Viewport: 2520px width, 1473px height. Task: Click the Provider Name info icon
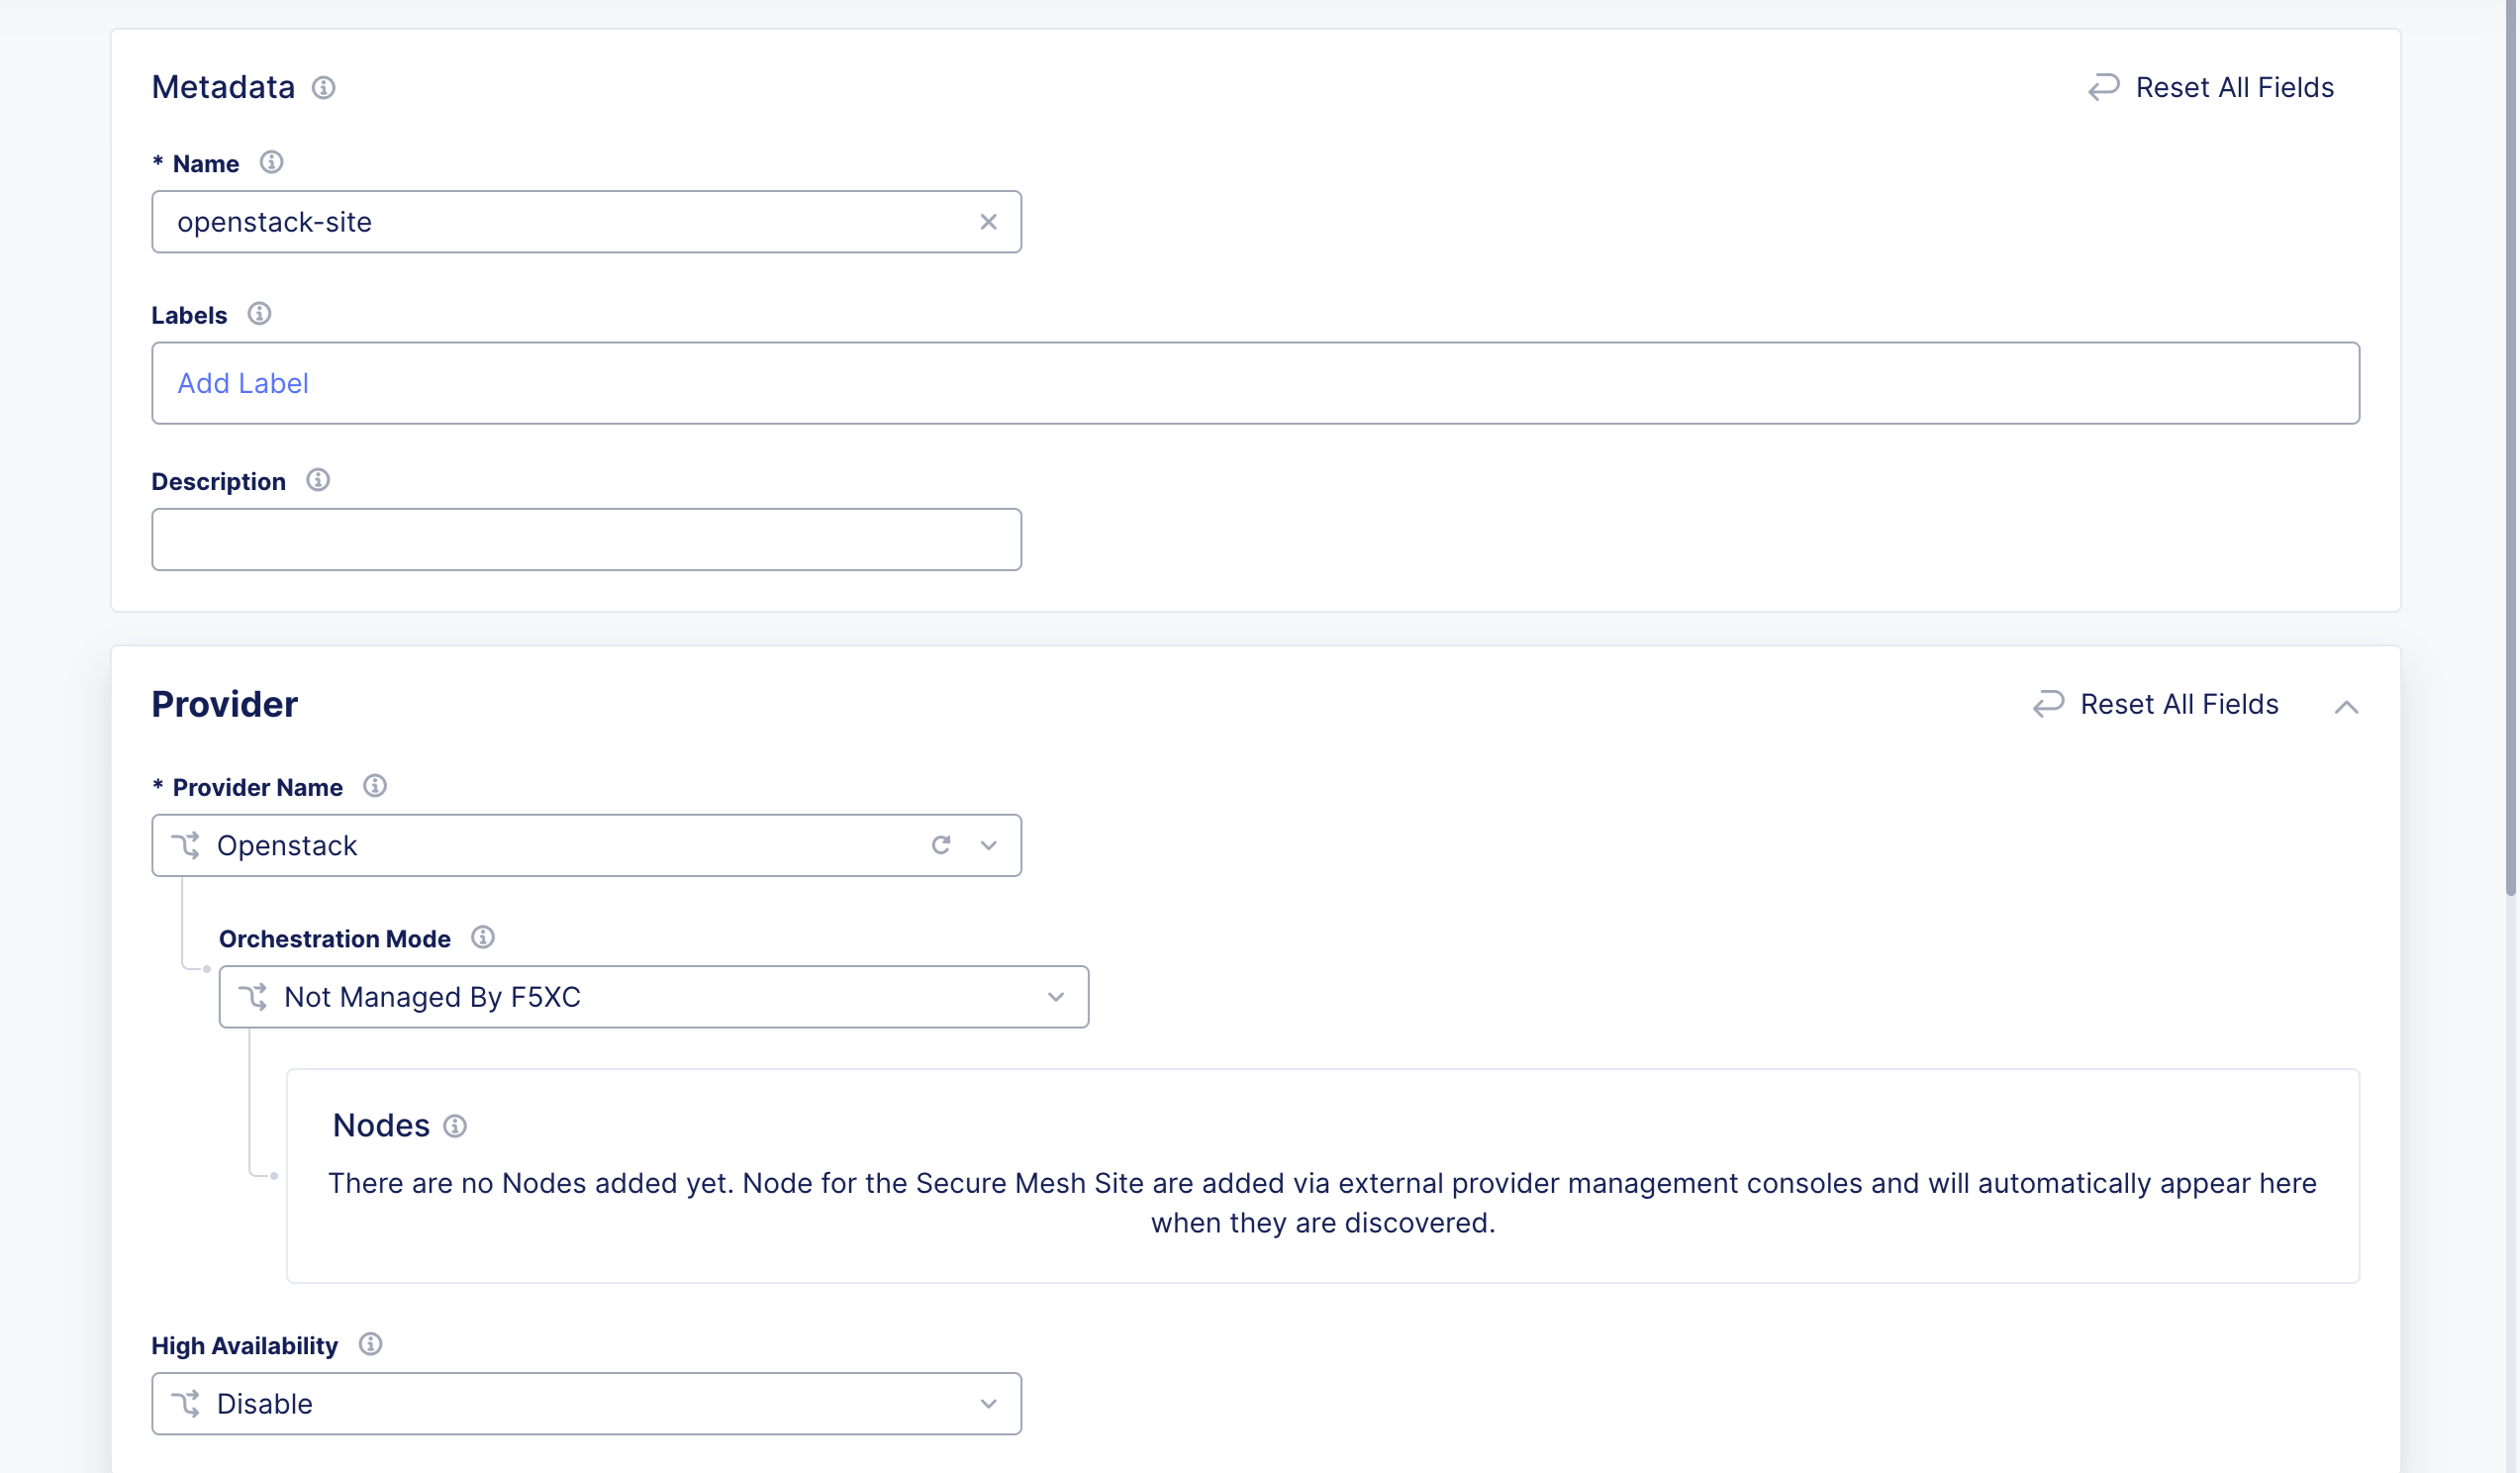[x=375, y=787]
